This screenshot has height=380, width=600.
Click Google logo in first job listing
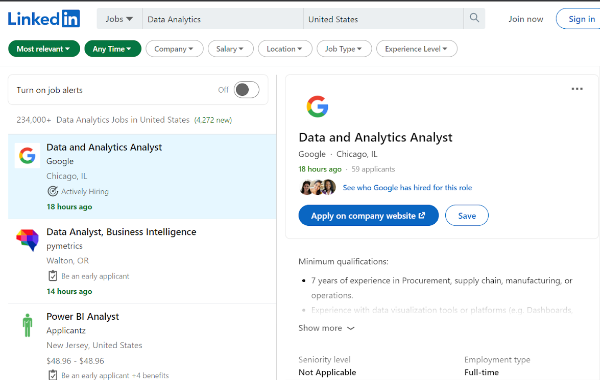pos(27,155)
